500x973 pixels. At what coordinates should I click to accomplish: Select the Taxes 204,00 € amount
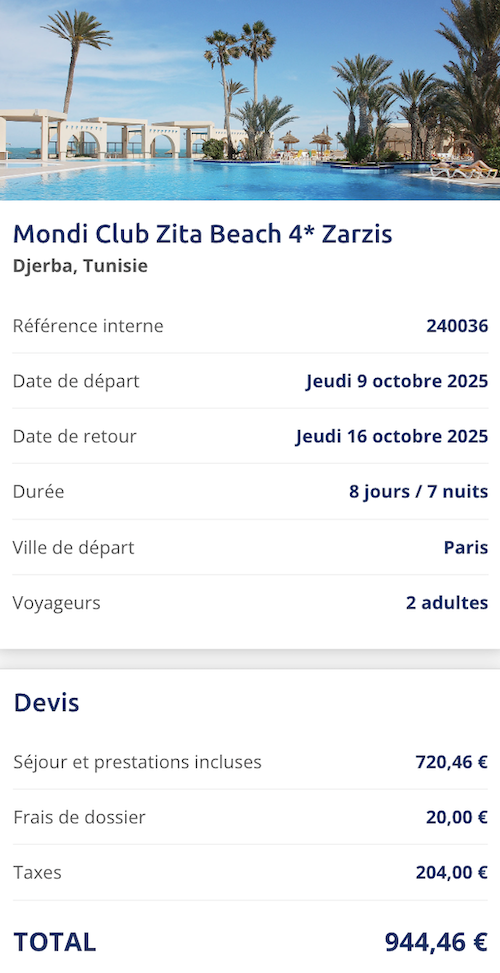(x=452, y=872)
